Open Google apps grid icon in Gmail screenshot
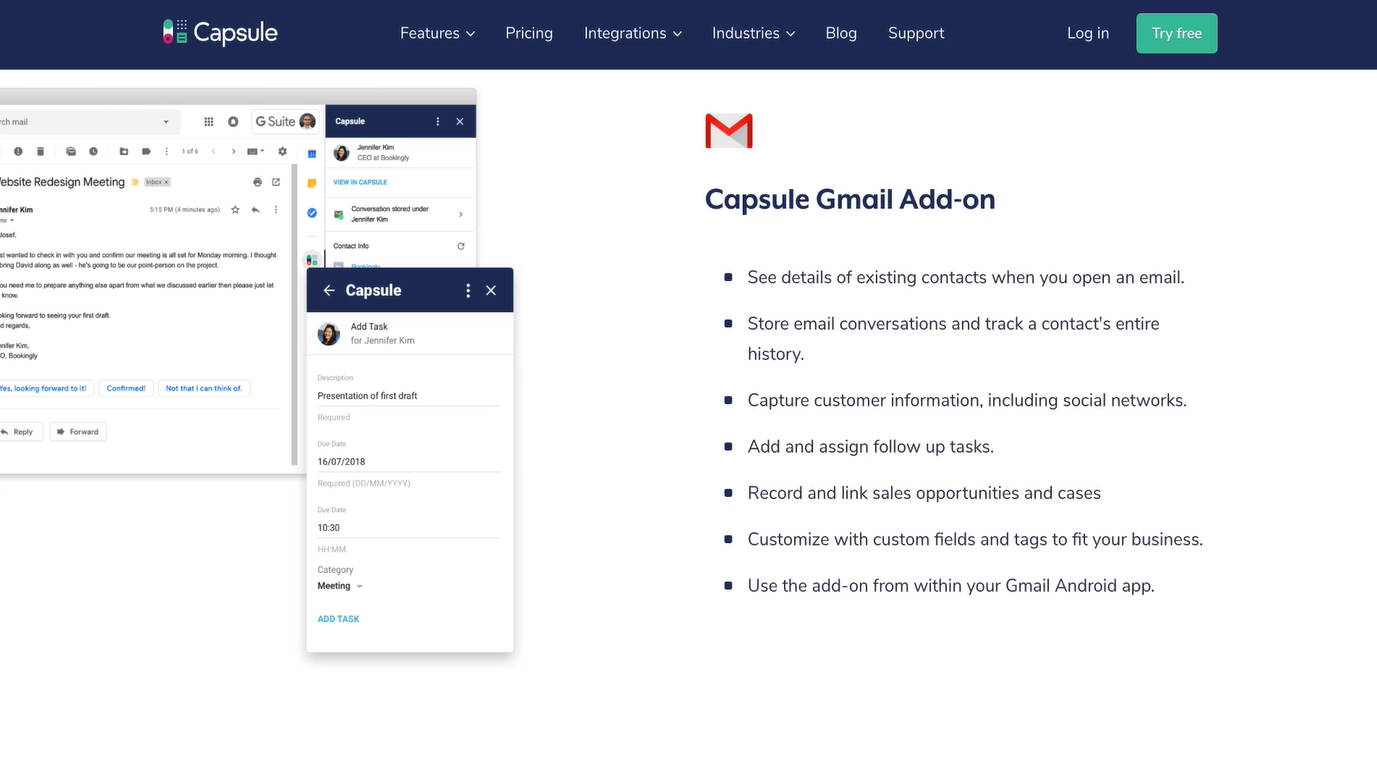The height and width of the screenshot is (765, 1377). 208,121
